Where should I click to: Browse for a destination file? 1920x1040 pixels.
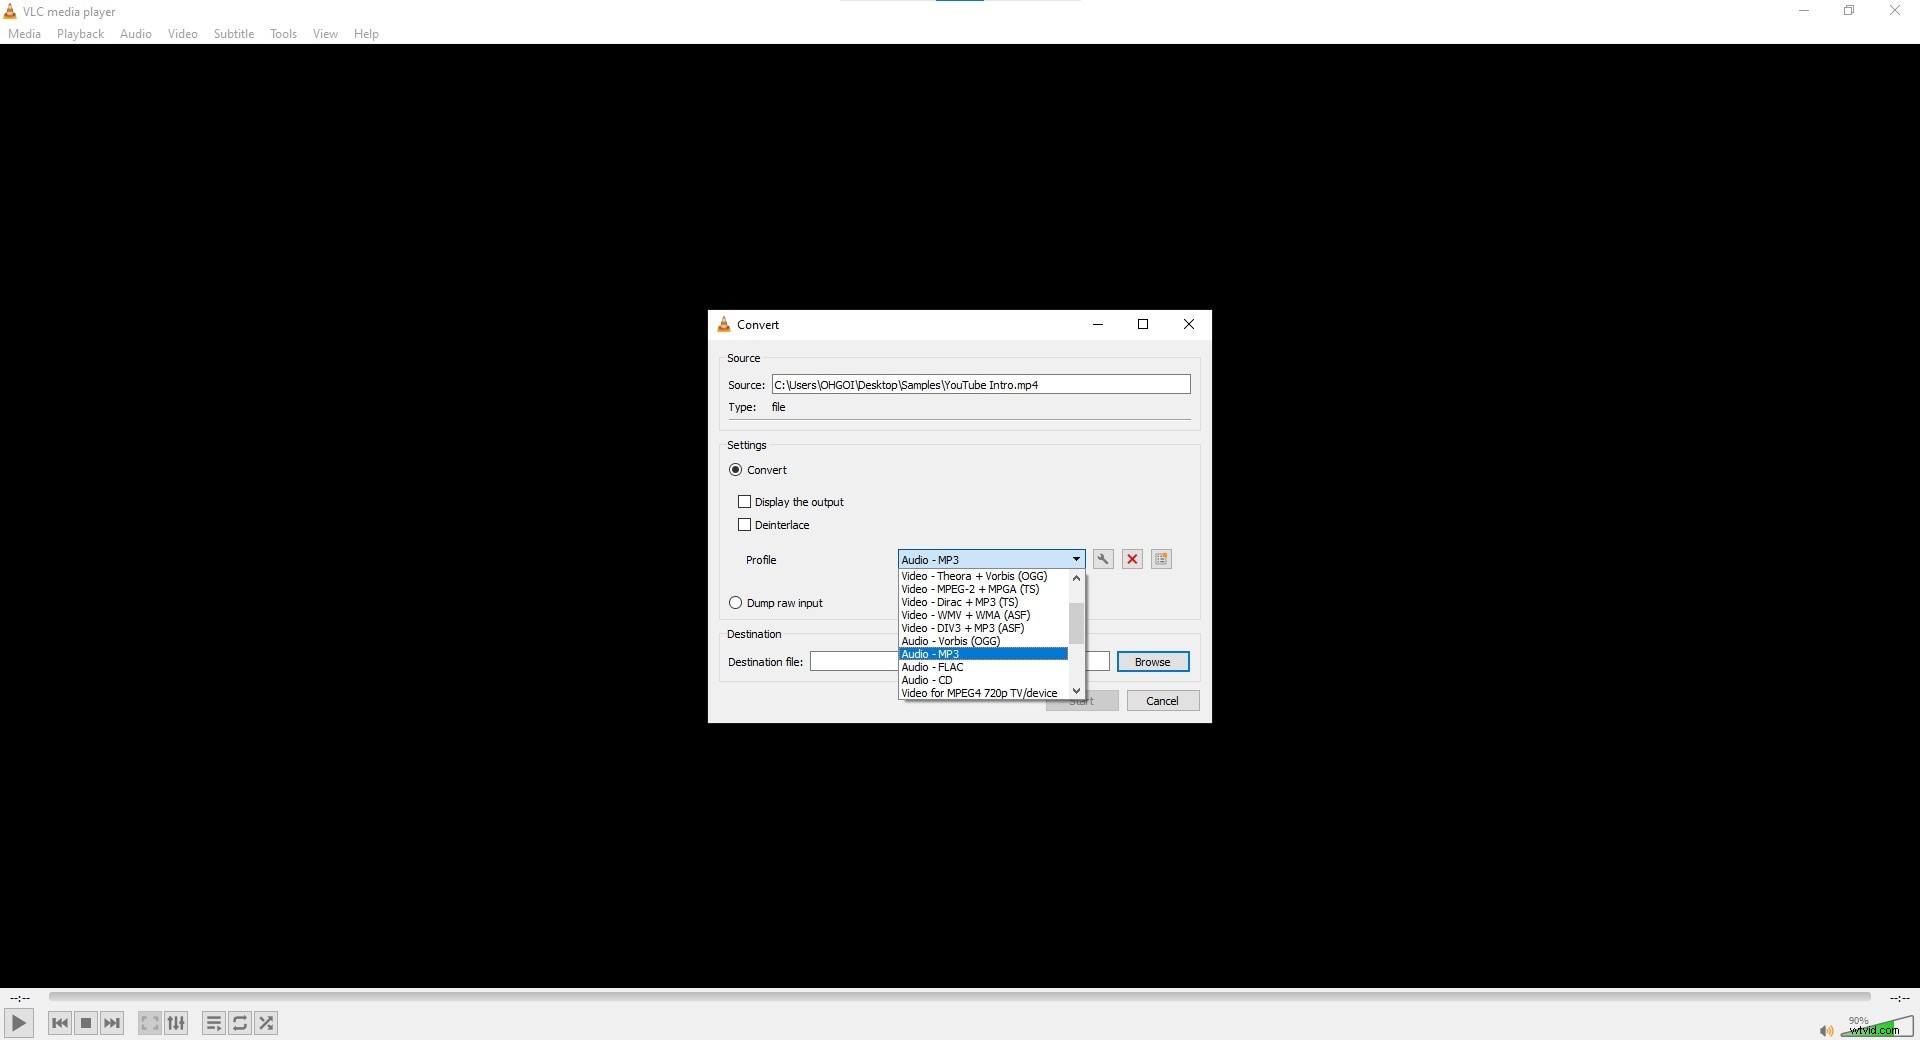(x=1153, y=661)
